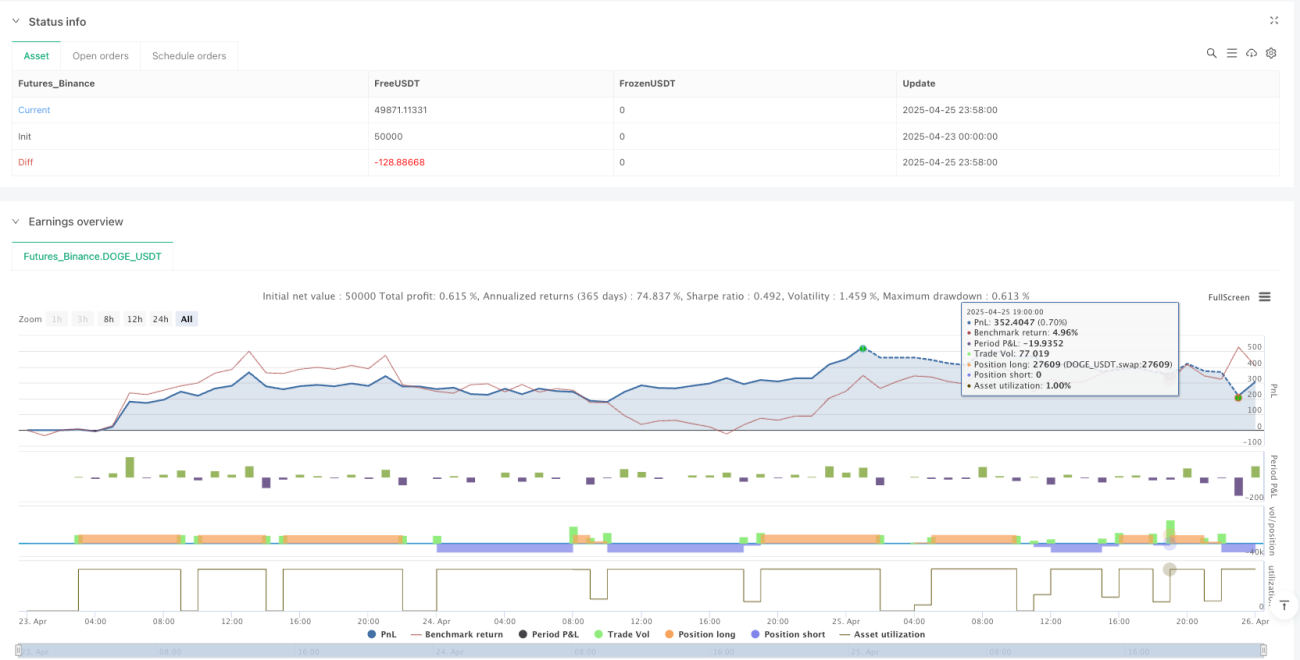
Task: Click the collapse fullscreen arrows icon
Action: pyautogui.click(x=1274, y=20)
